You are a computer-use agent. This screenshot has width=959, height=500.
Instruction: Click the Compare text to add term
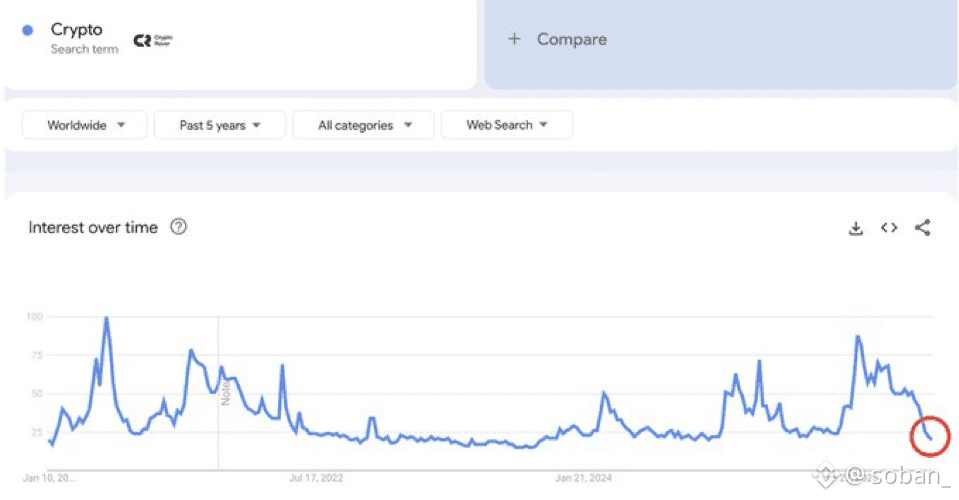click(572, 39)
